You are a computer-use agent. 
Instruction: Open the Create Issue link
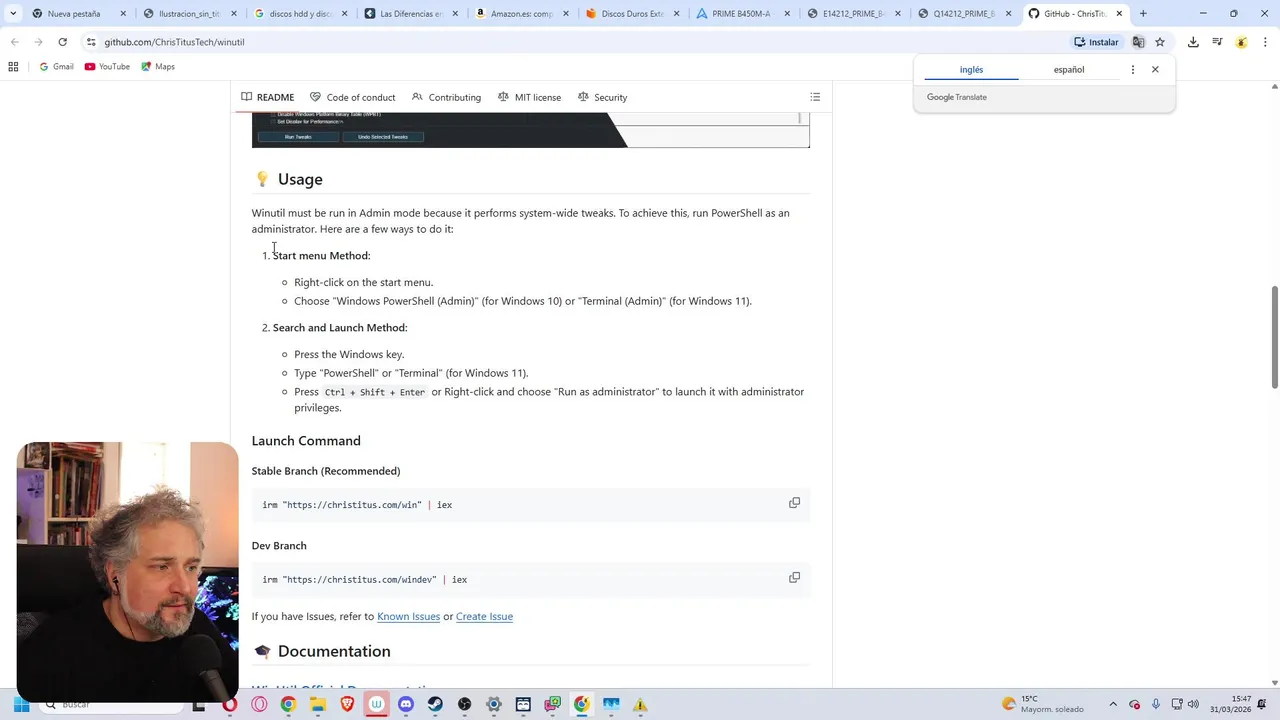[484, 616]
